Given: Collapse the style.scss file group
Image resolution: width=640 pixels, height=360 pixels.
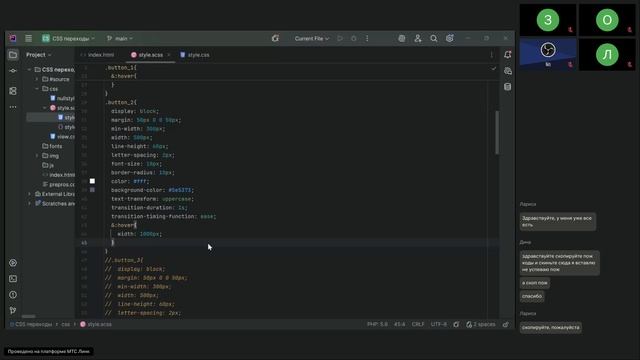Looking at the screenshot, I should [x=44, y=108].
